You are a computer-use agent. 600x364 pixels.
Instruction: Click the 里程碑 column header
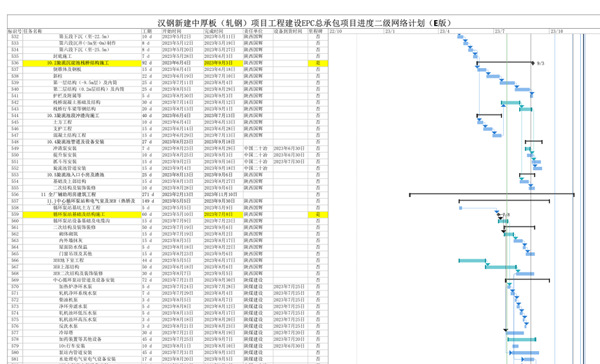(316, 31)
